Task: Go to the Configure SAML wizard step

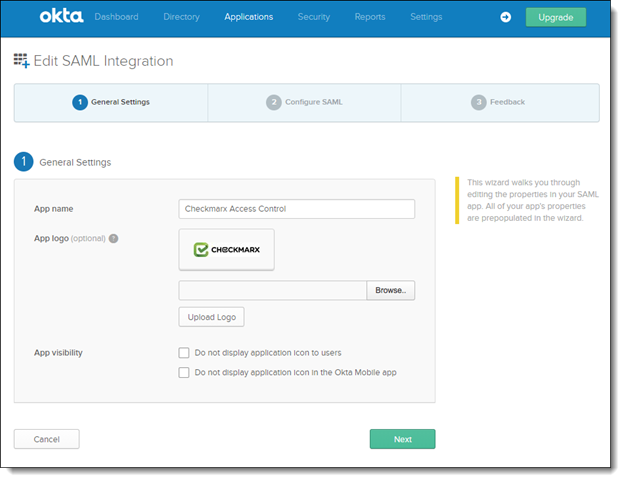Action: [x=304, y=102]
